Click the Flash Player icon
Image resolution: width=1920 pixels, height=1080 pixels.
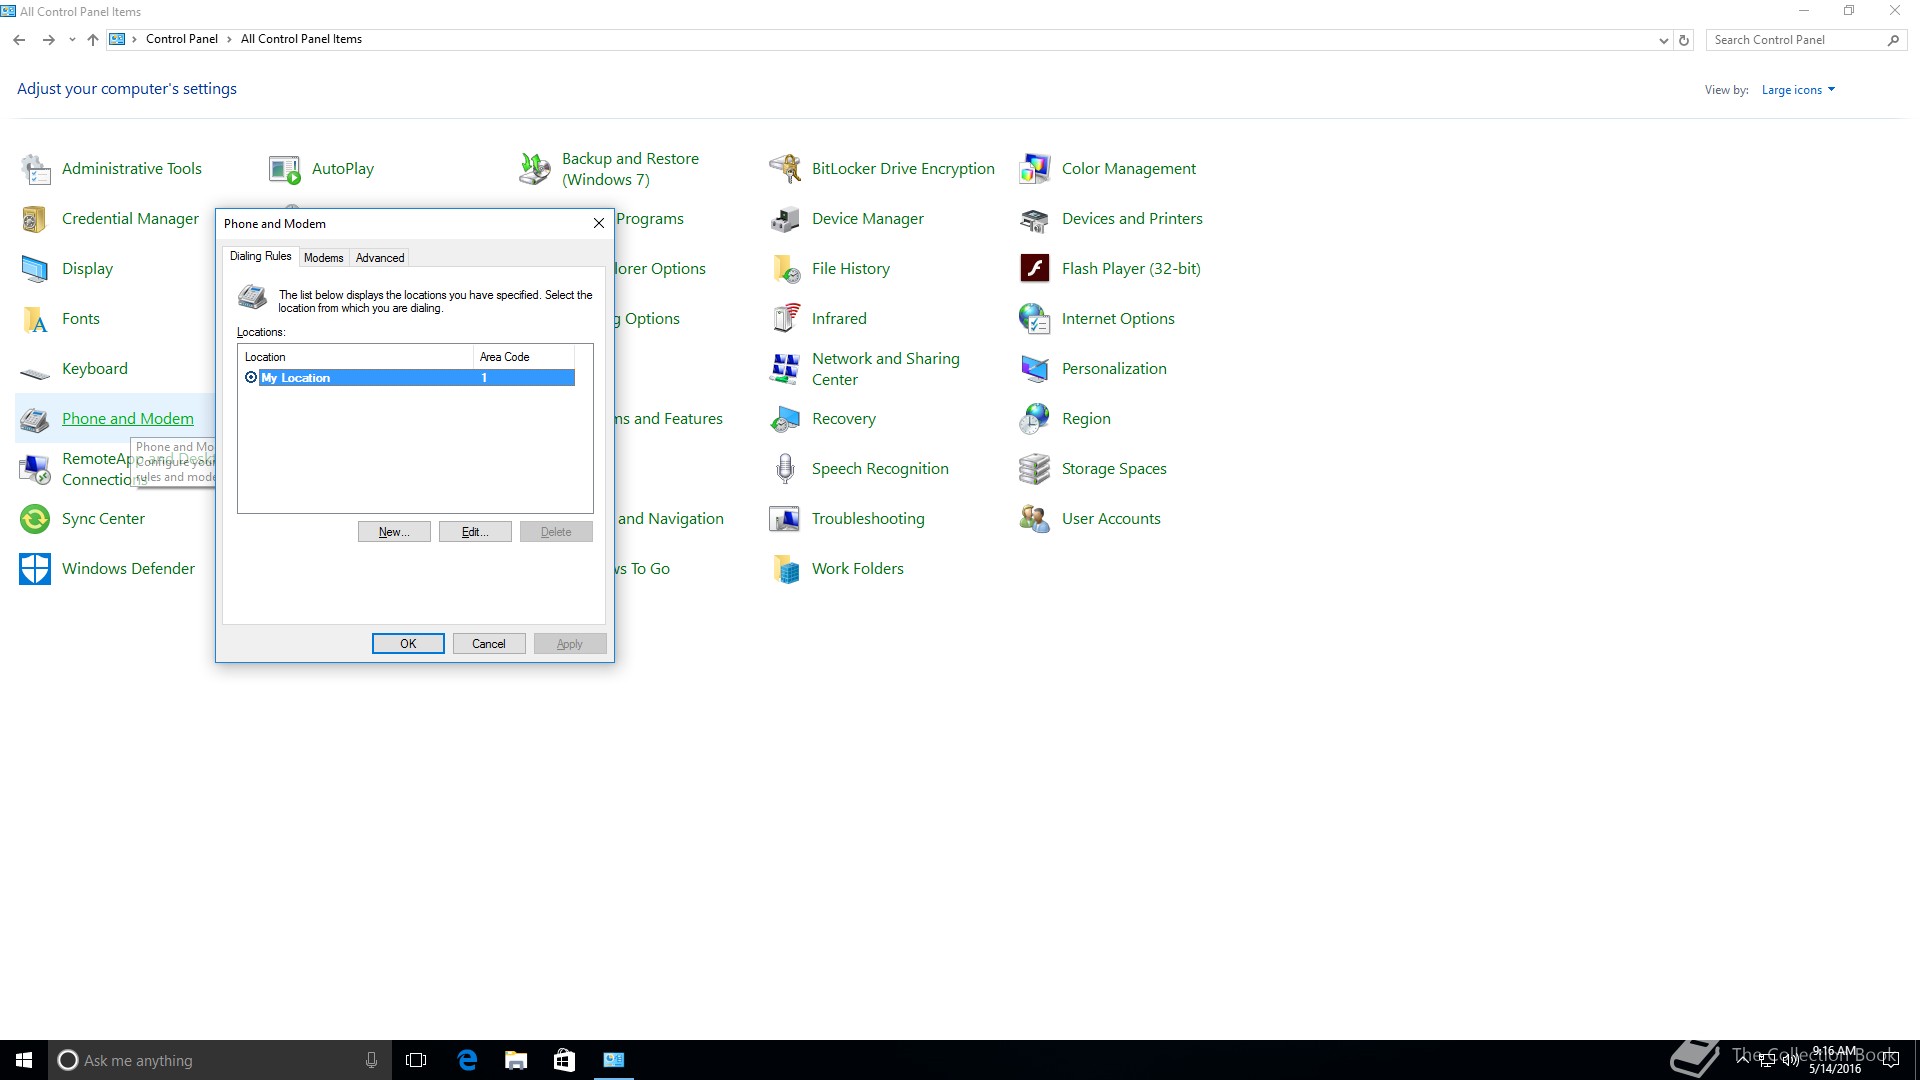pos(1034,269)
